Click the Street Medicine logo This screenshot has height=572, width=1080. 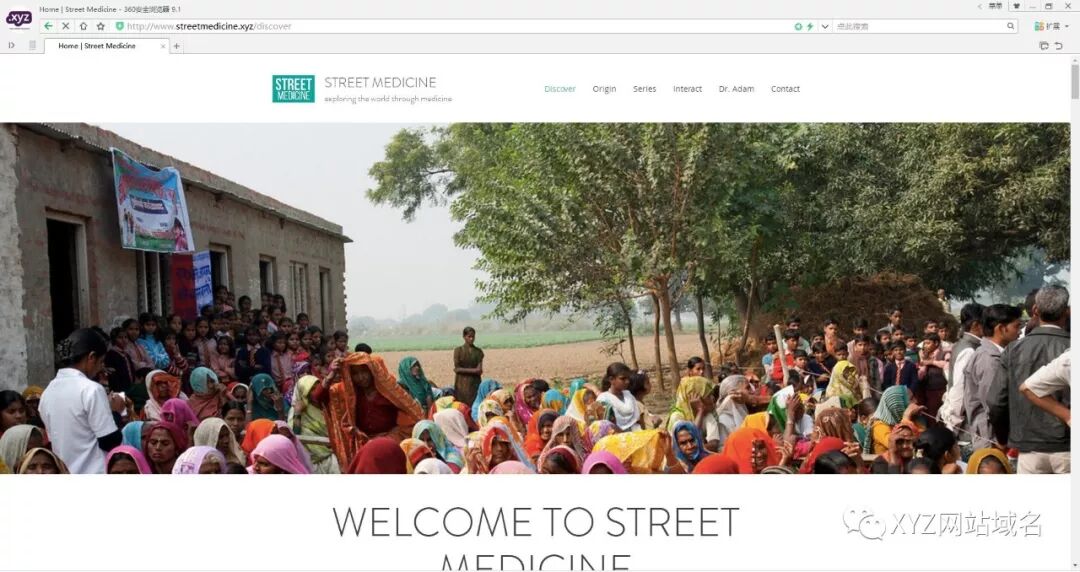293,89
